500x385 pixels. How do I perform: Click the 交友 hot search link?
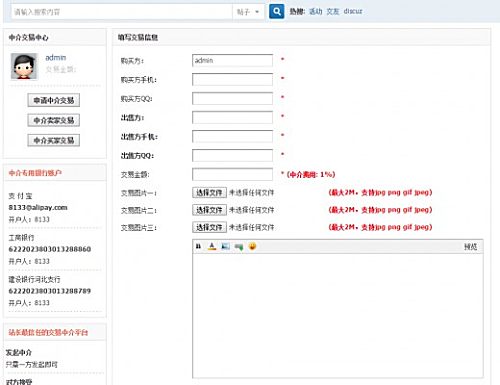pos(333,11)
